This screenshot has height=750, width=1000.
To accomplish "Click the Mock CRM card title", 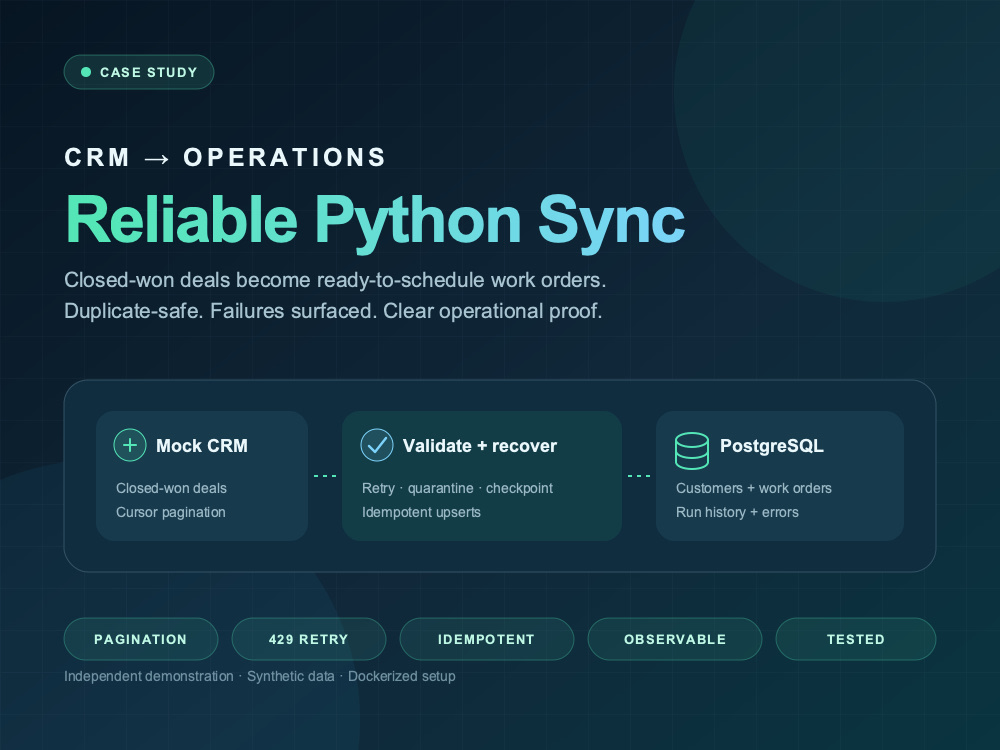I will pyautogui.click(x=202, y=446).
